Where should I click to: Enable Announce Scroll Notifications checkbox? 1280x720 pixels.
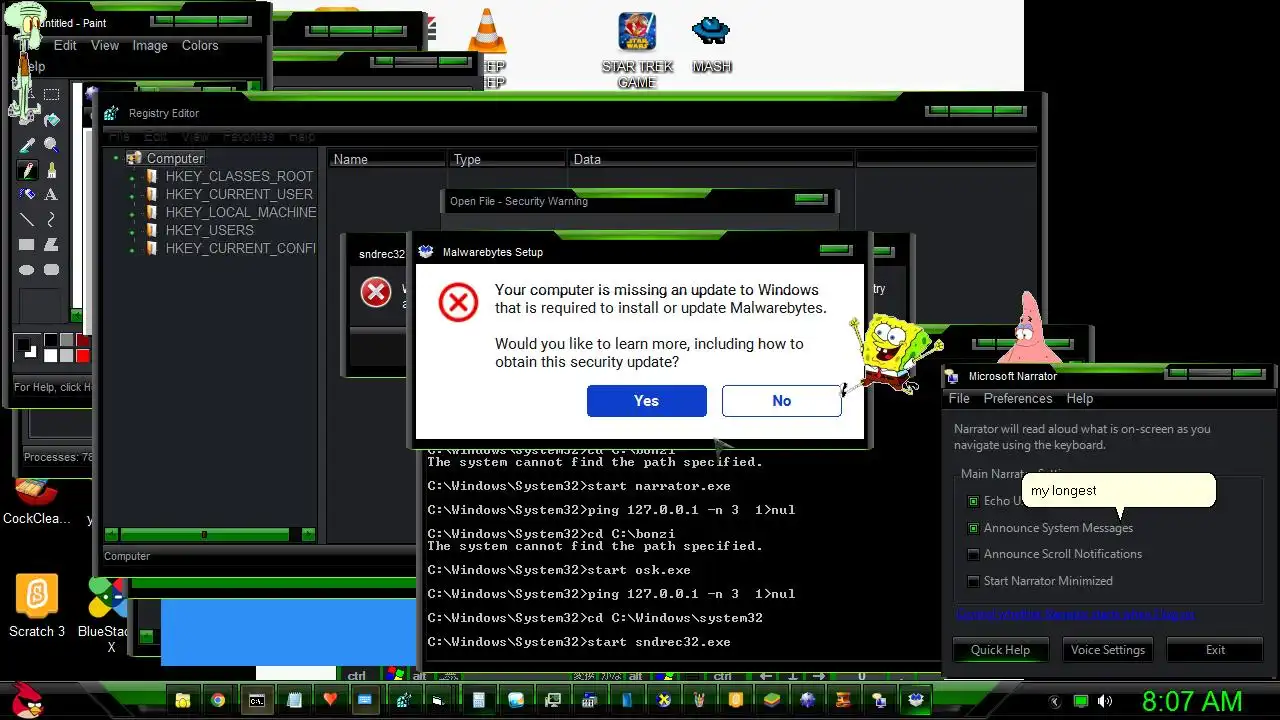[973, 554]
